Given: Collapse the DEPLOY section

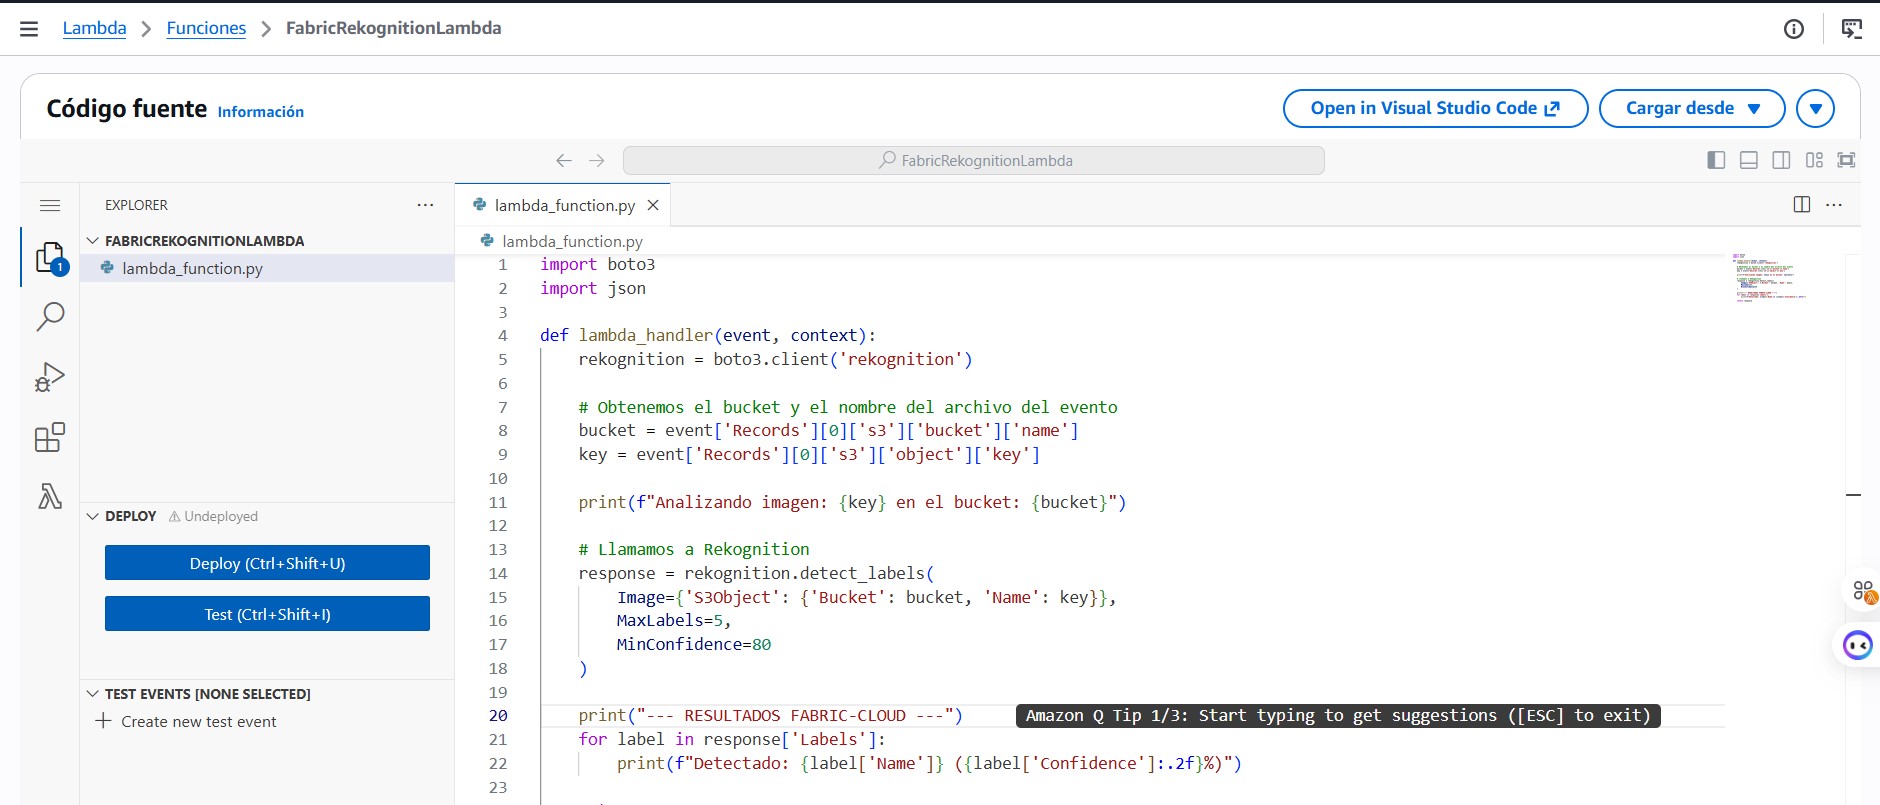Looking at the screenshot, I should coord(93,516).
